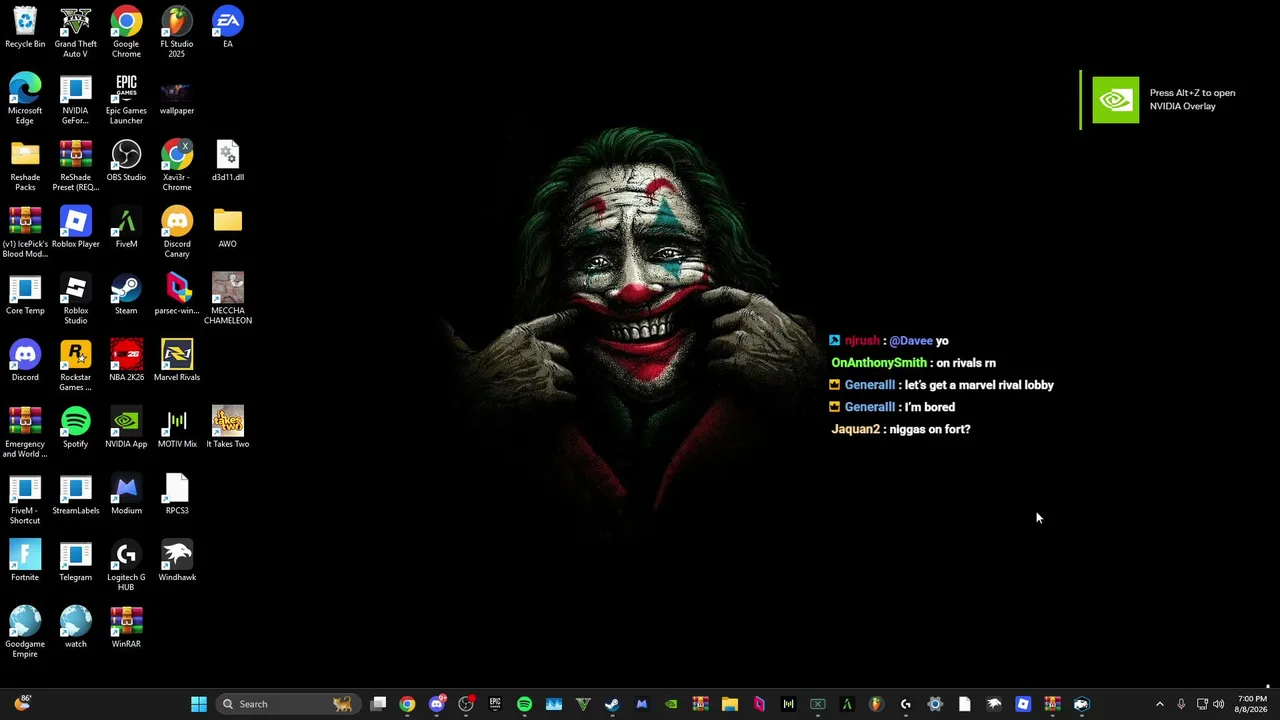Select the MOTIV Mix desktop shortcut
The height and width of the screenshot is (720, 1280).
point(177,428)
